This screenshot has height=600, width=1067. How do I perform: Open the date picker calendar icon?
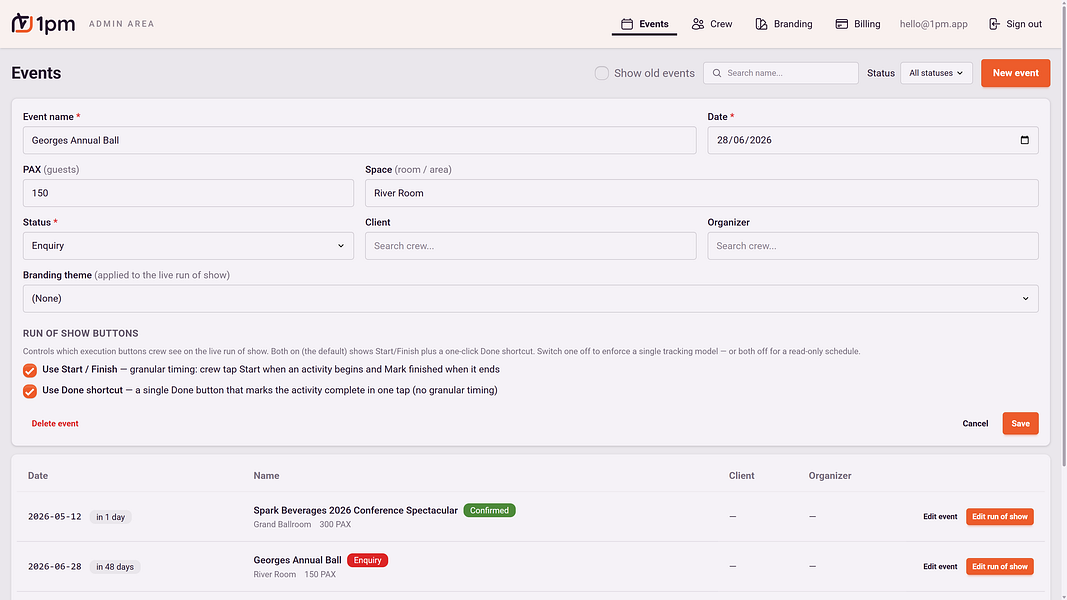[1025, 140]
